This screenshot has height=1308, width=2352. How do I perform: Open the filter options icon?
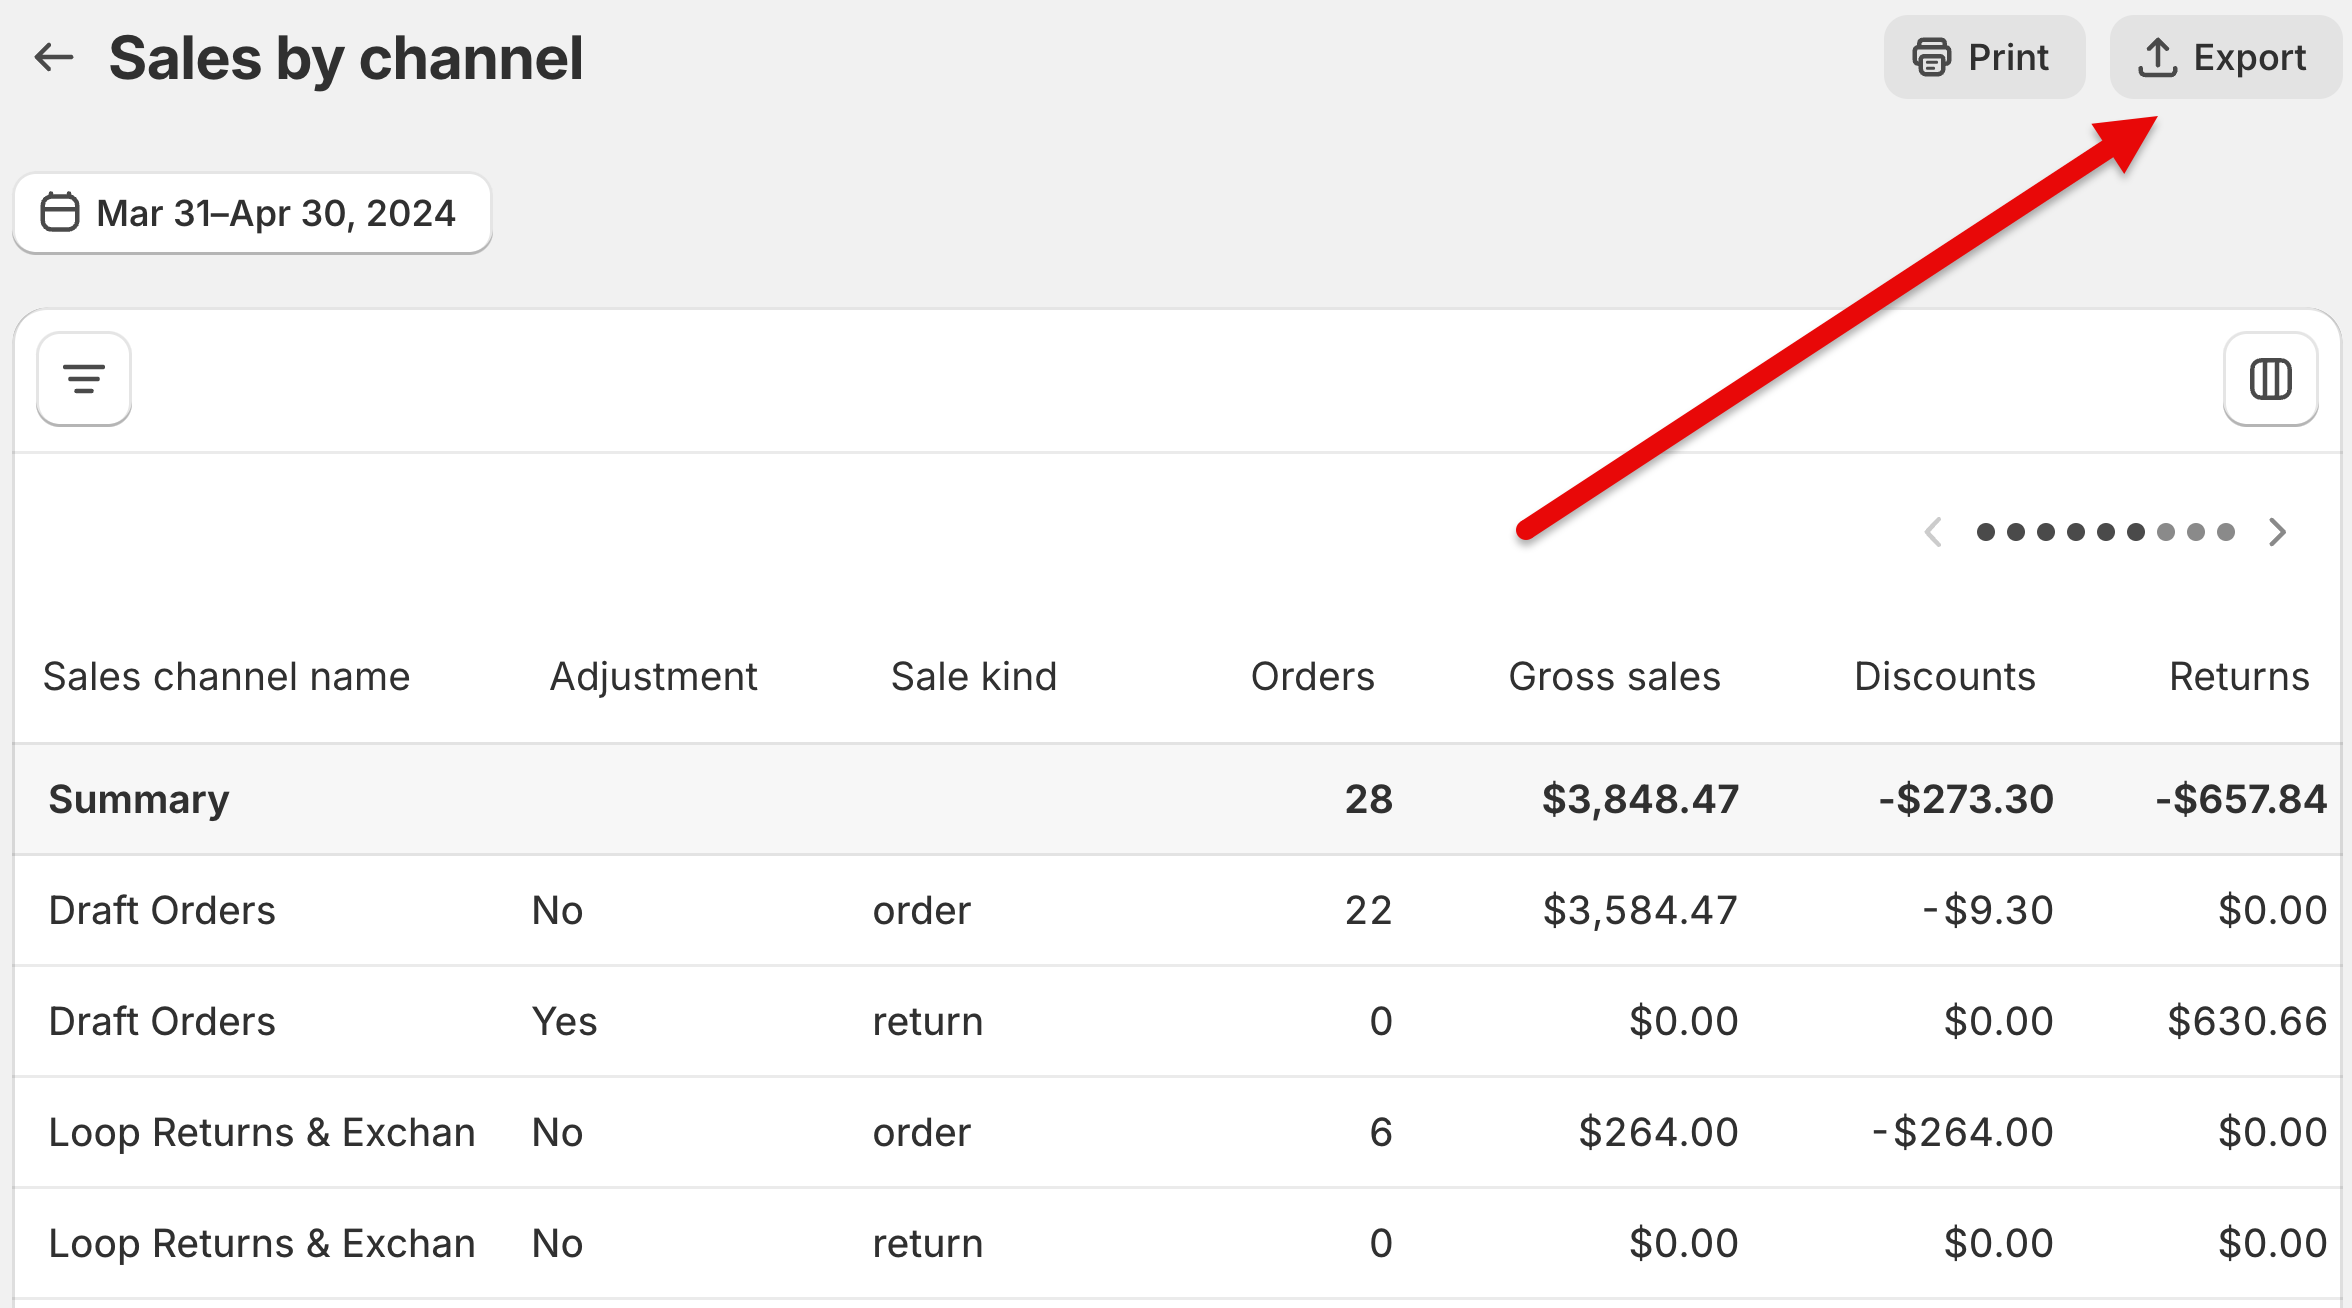[83, 378]
